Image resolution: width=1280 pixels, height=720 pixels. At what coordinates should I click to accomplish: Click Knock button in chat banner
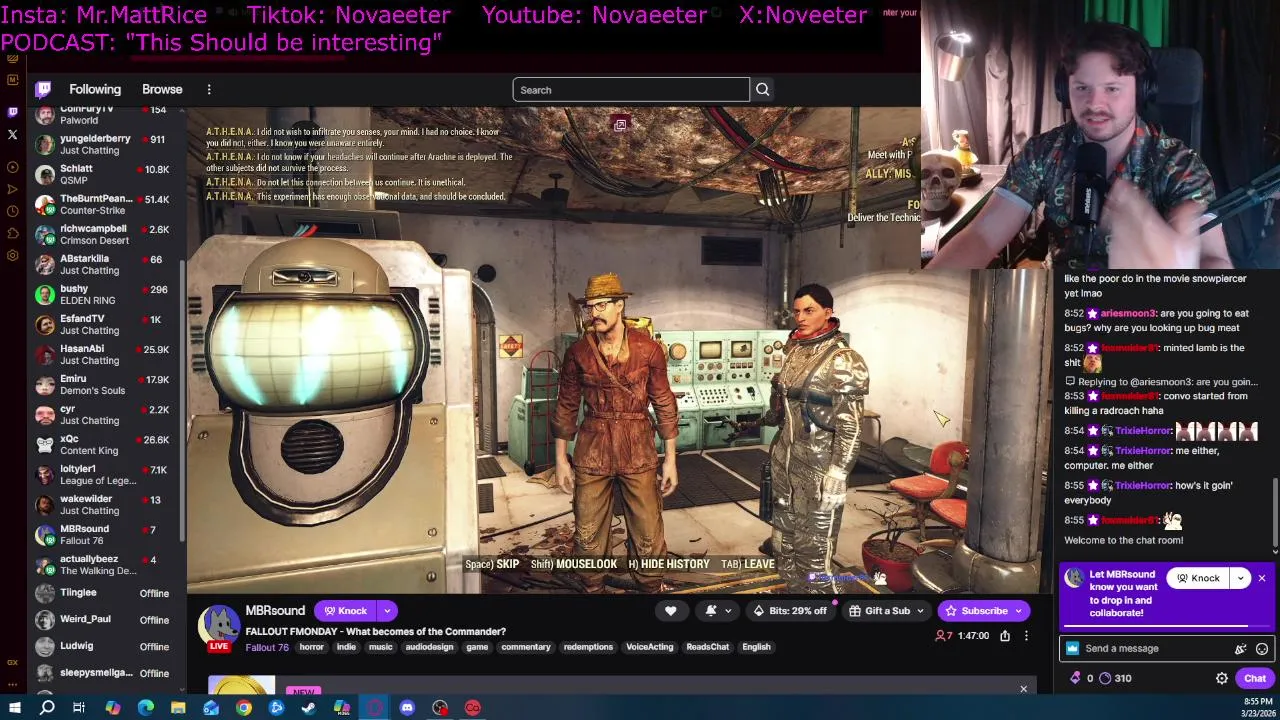pyautogui.click(x=1198, y=578)
